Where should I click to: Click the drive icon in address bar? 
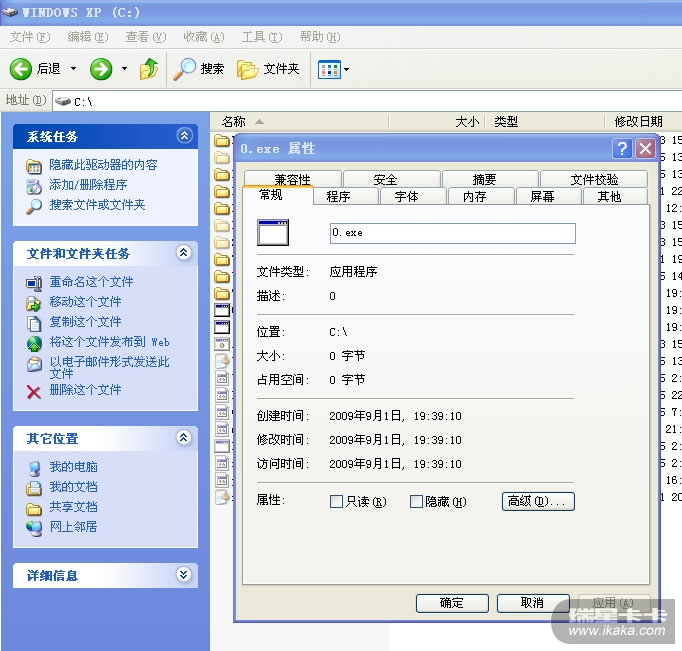pos(63,101)
